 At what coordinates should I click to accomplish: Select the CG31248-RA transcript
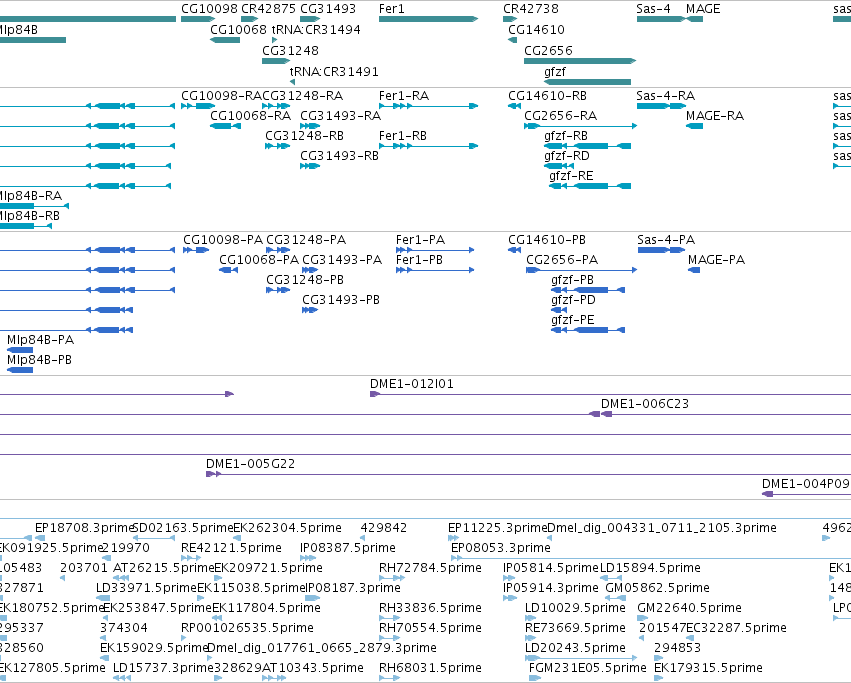pos(276,106)
